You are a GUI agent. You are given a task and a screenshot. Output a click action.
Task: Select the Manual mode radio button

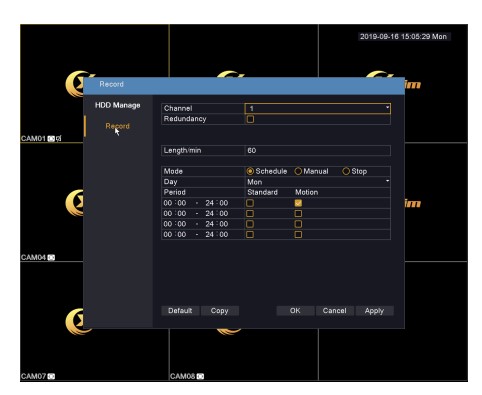(298, 171)
